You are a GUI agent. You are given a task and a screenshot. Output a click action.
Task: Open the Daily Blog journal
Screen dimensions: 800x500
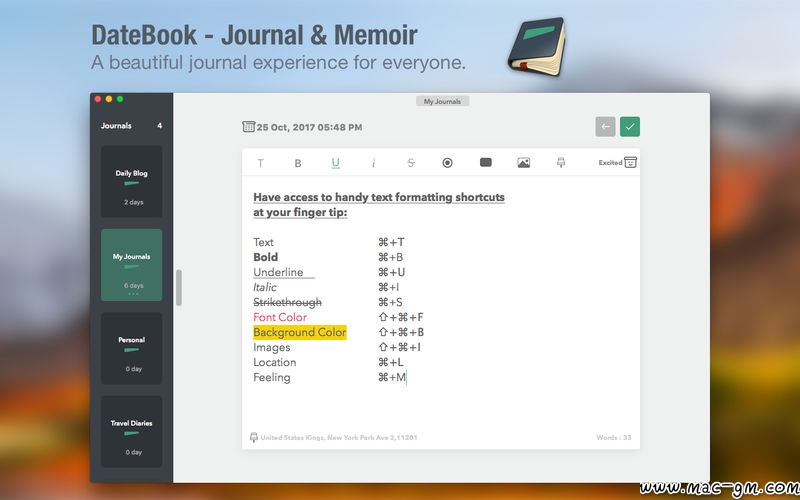[132, 182]
